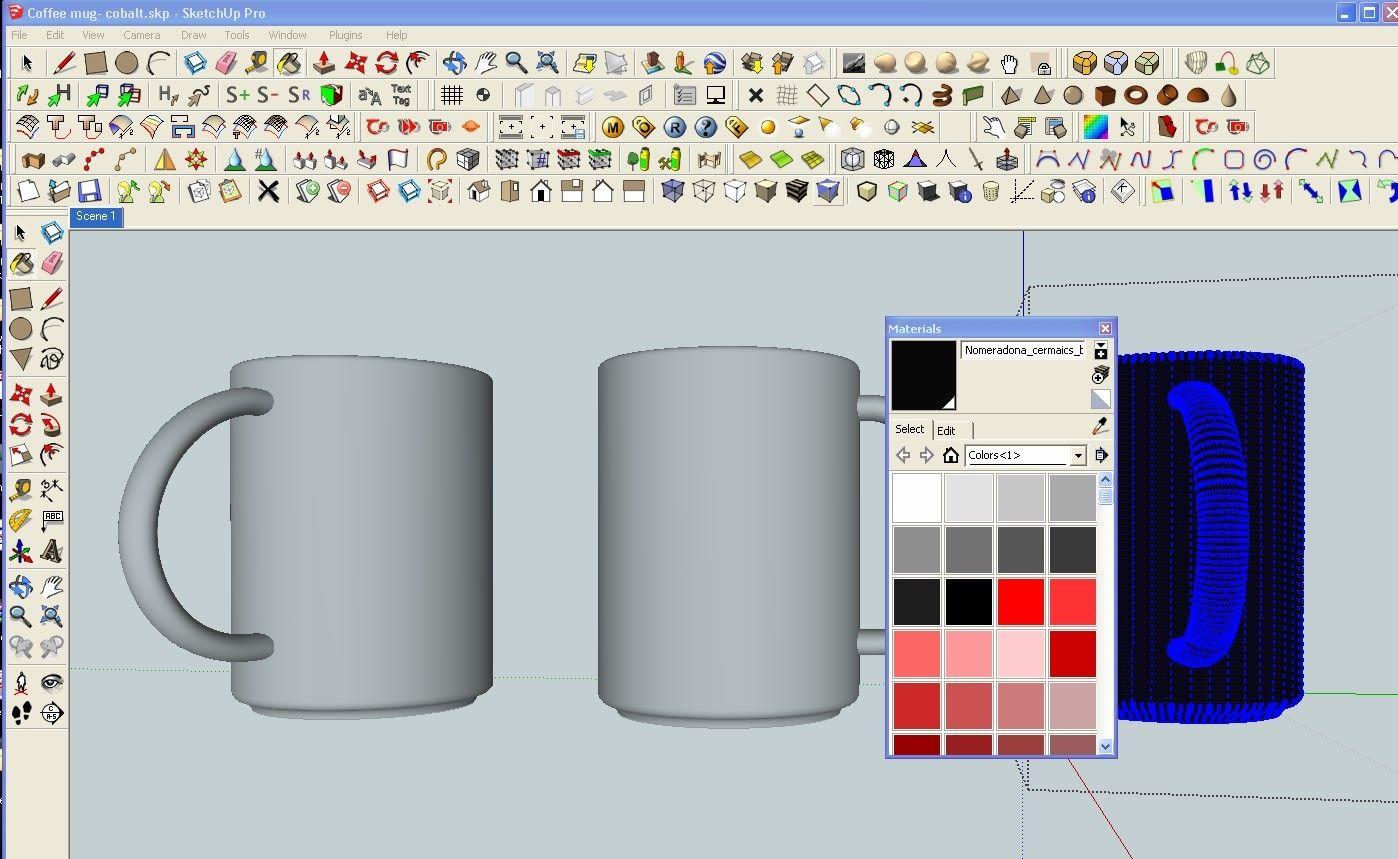Image resolution: width=1398 pixels, height=859 pixels.
Task: Click the Sample Paint eyedropper button
Action: 1101,427
